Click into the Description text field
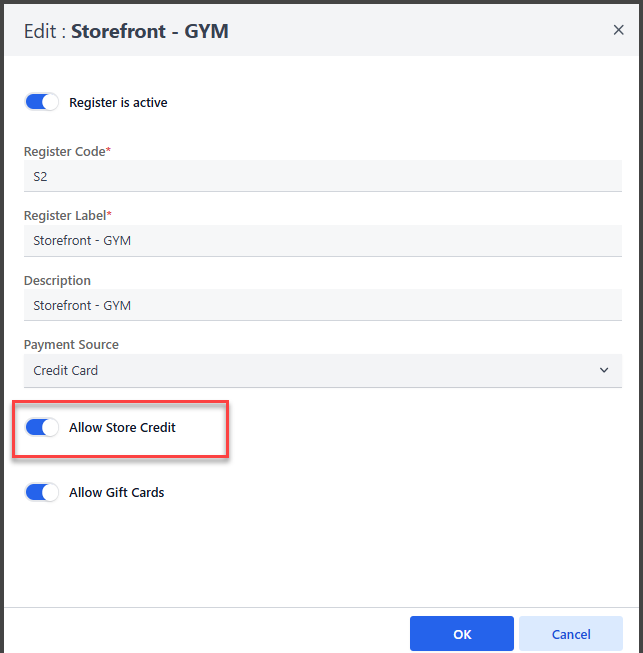643x653 pixels. [322, 305]
